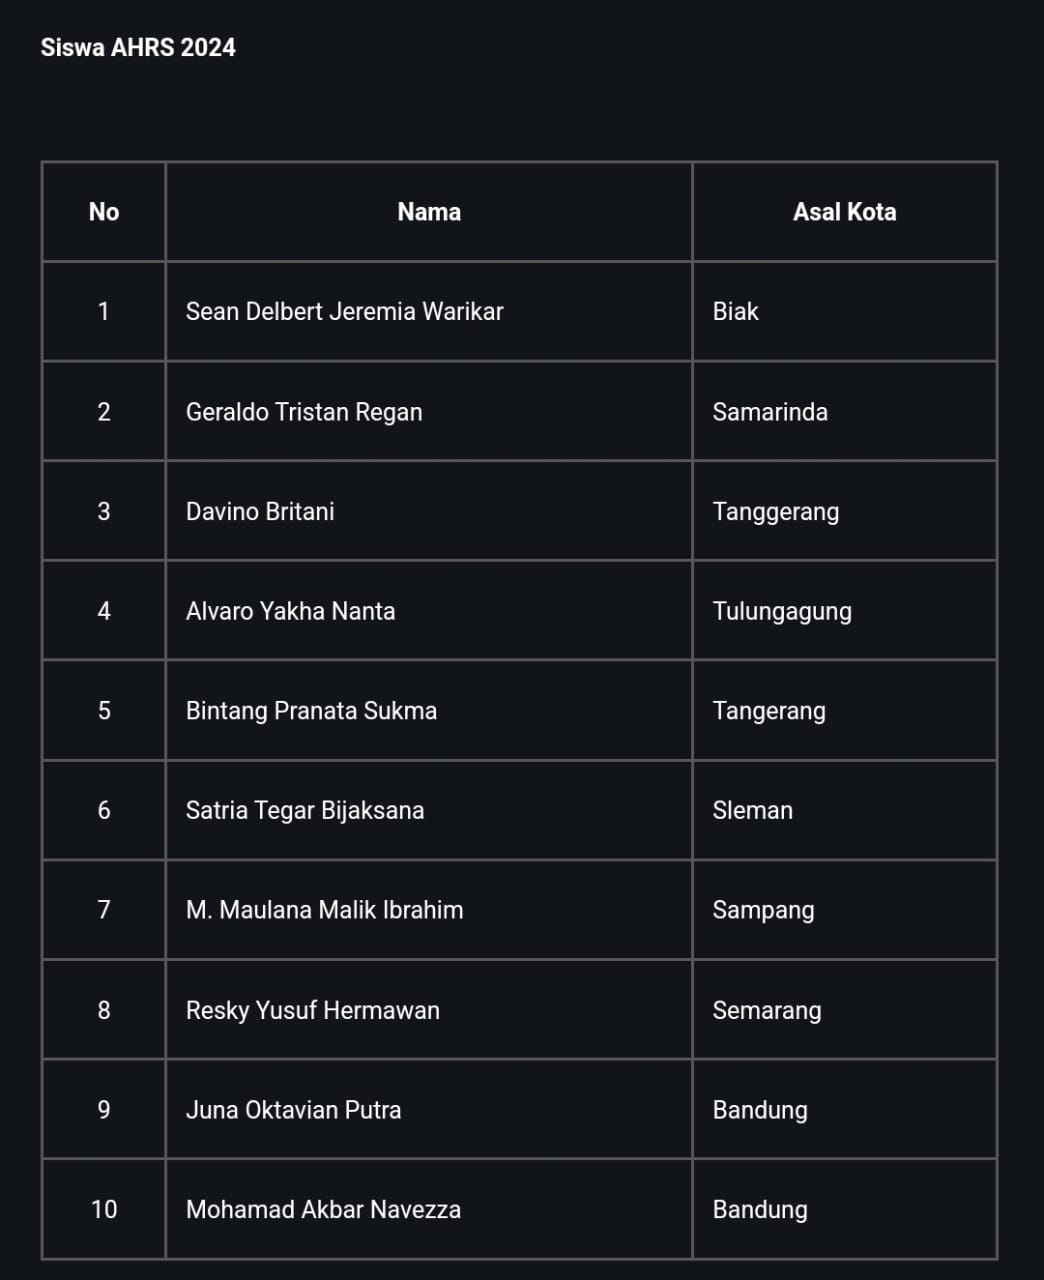Click the name Davino Britani

coord(260,511)
